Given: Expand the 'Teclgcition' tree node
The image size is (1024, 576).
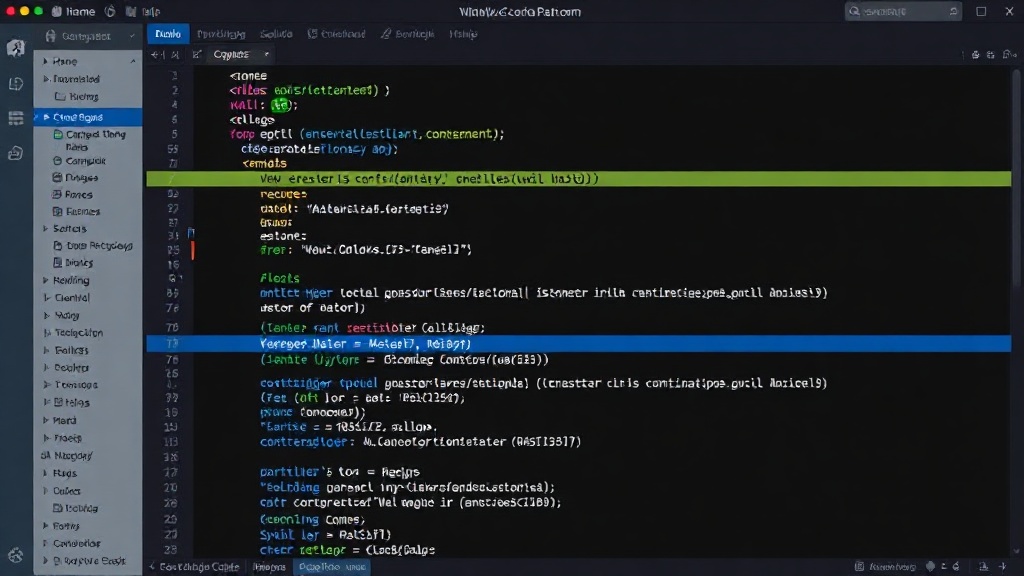Looking at the screenshot, I should tap(47, 333).
